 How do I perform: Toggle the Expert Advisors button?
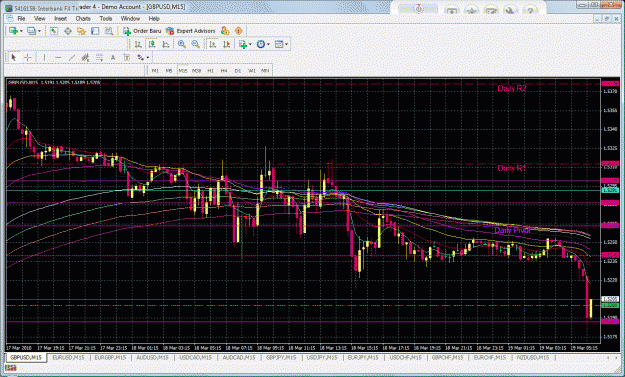click(x=191, y=31)
